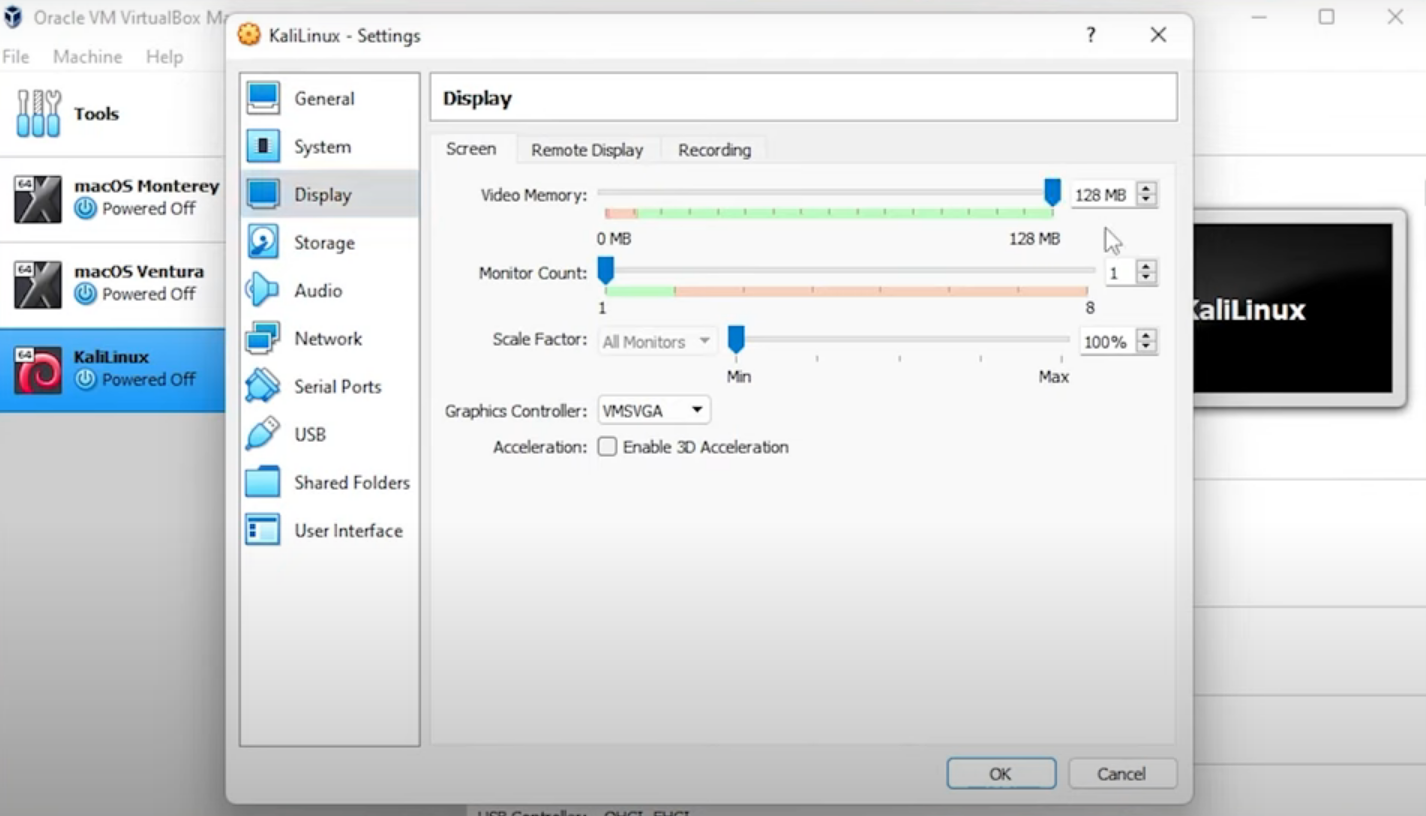Select the macOS Ventura VM icon
The width and height of the screenshot is (1426, 816).
pos(38,284)
